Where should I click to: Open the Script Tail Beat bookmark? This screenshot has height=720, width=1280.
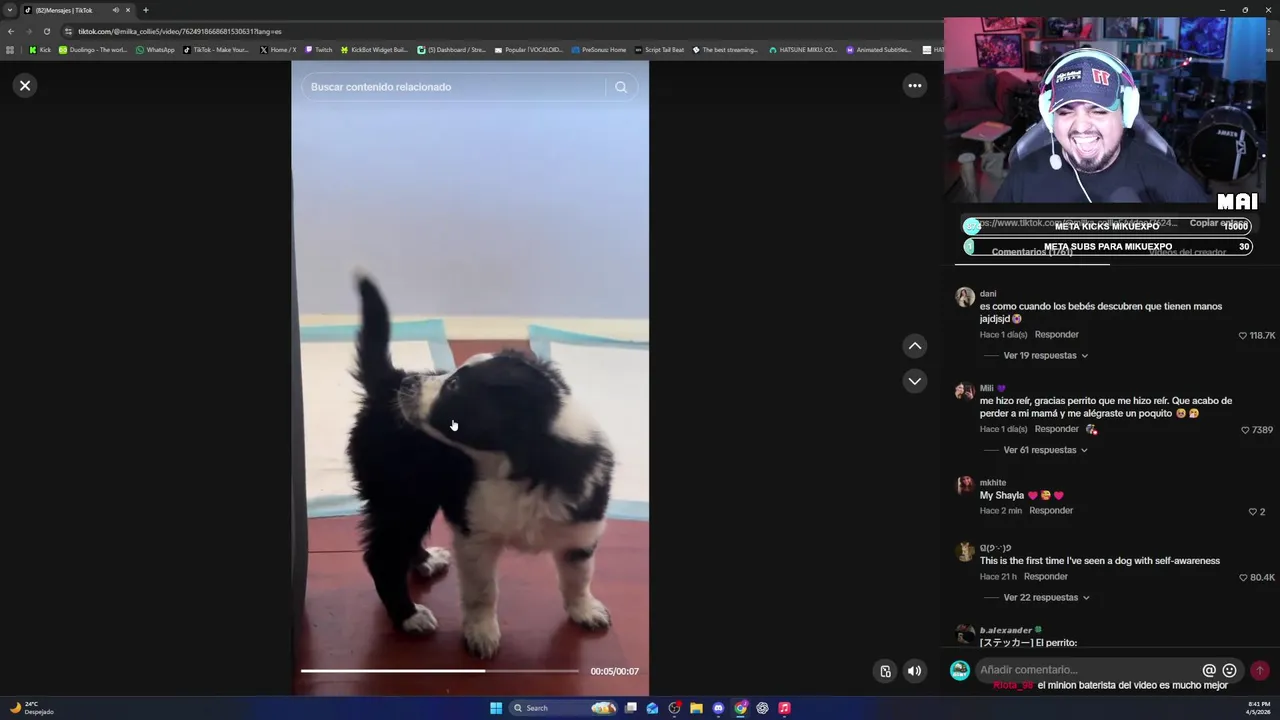click(x=660, y=50)
